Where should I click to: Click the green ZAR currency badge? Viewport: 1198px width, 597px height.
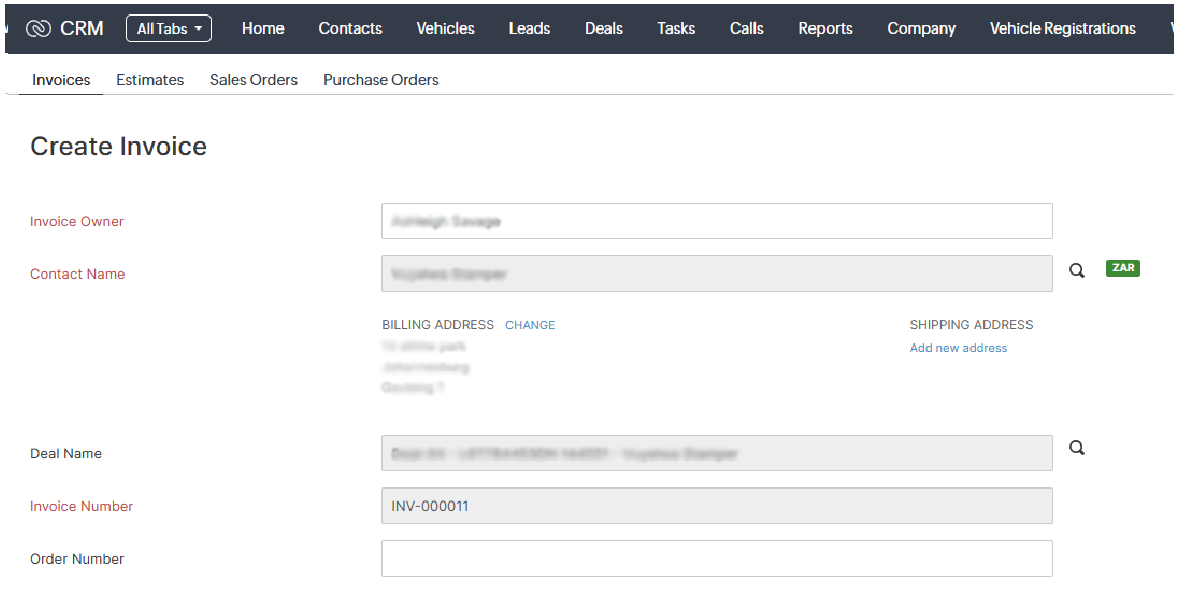[1122, 268]
